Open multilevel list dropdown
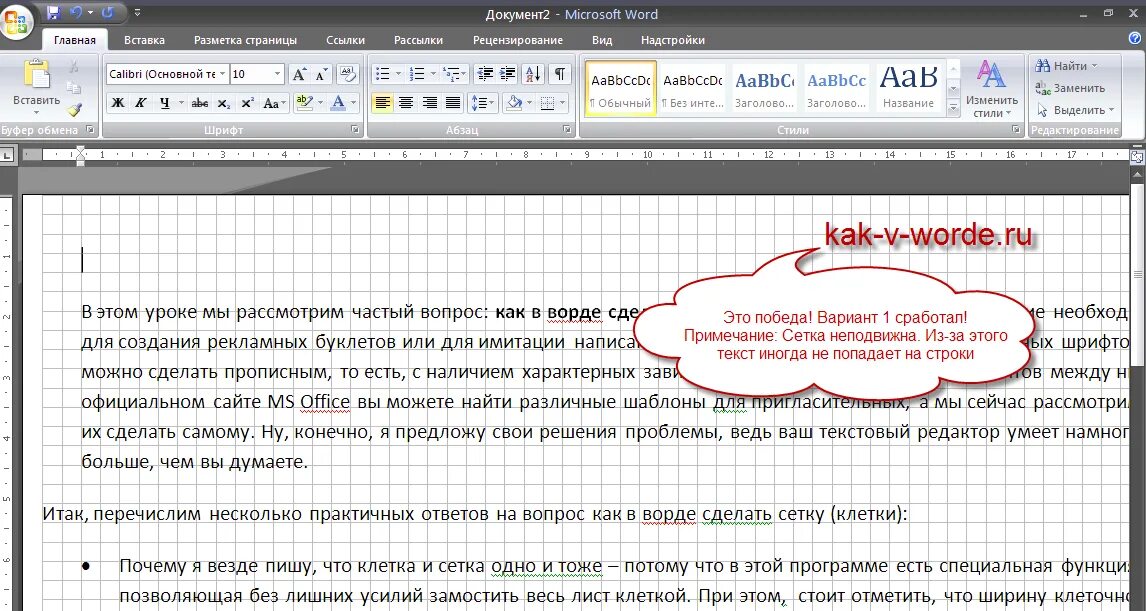1146x611 pixels. 455,74
